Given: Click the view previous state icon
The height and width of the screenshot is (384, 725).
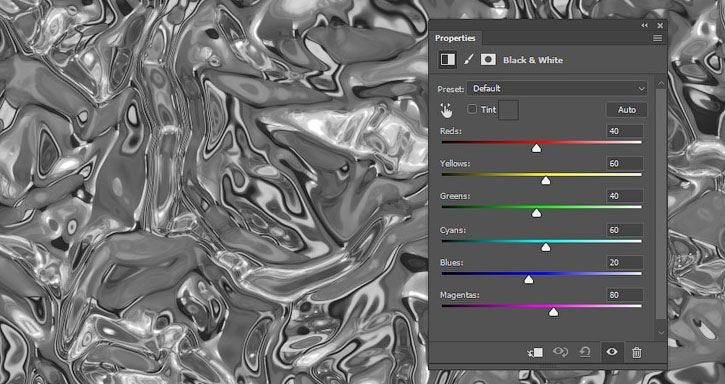Looking at the screenshot, I should [x=560, y=353].
